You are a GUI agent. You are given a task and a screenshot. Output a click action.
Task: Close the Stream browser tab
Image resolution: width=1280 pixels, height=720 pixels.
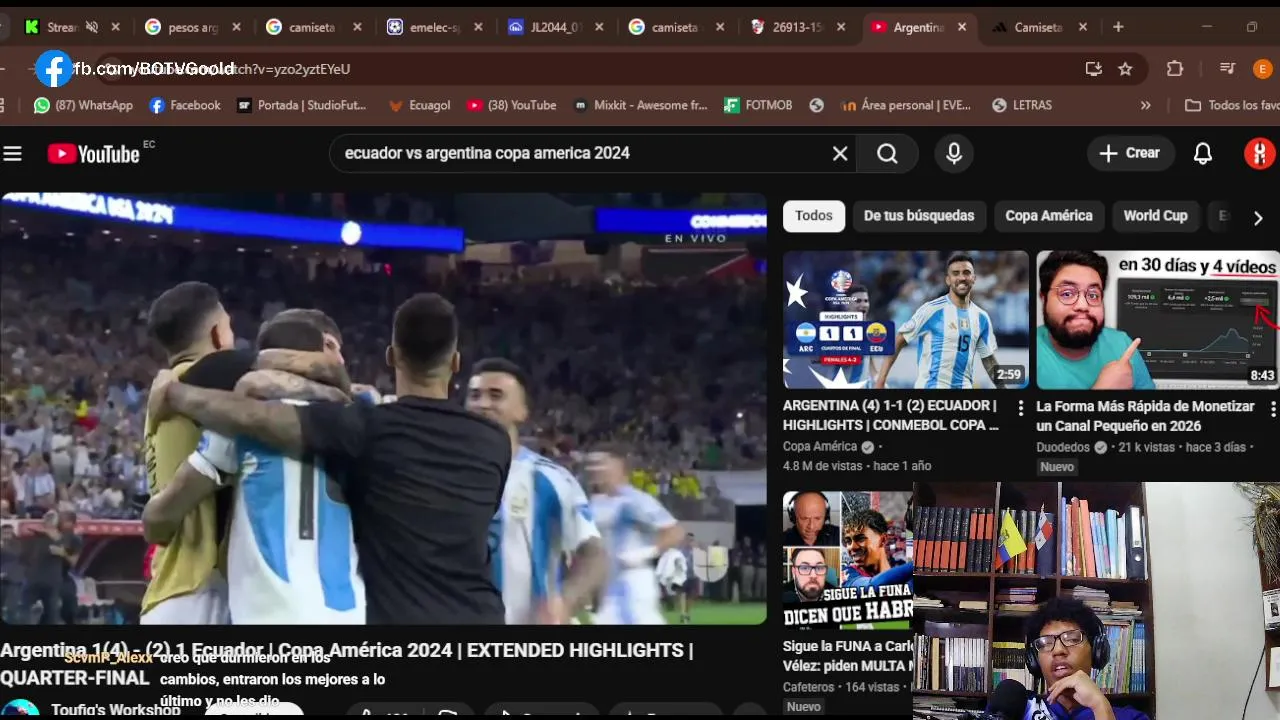pyautogui.click(x=116, y=27)
